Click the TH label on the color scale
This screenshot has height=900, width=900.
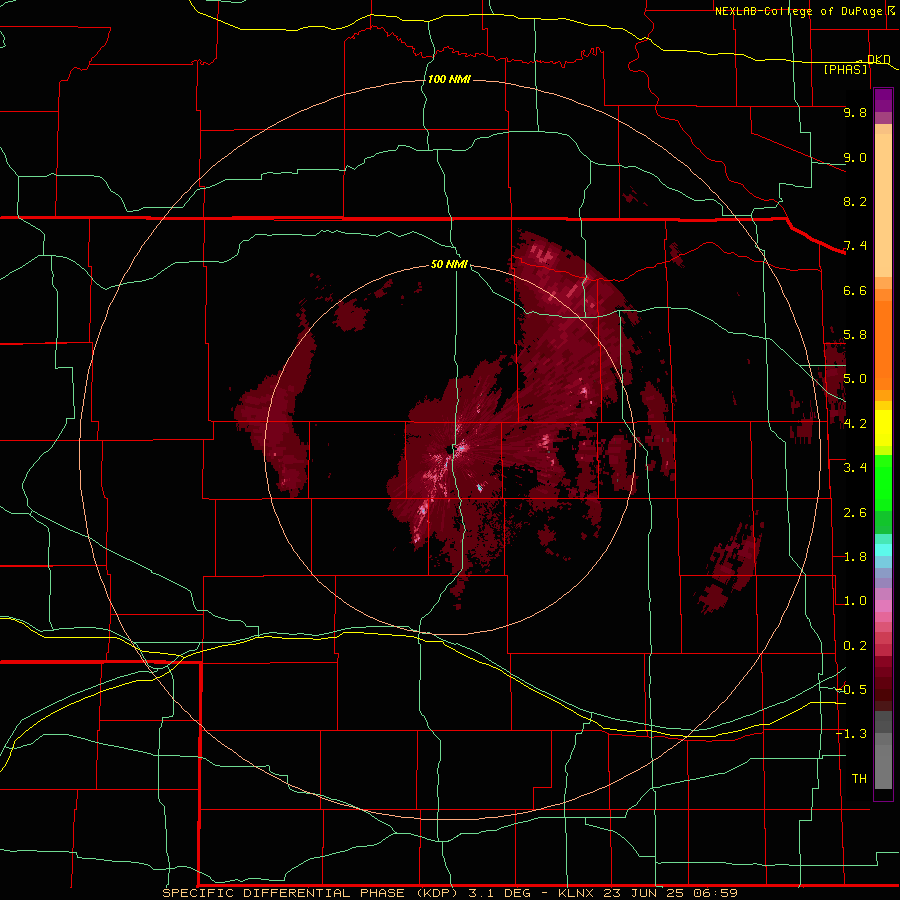(x=859, y=779)
